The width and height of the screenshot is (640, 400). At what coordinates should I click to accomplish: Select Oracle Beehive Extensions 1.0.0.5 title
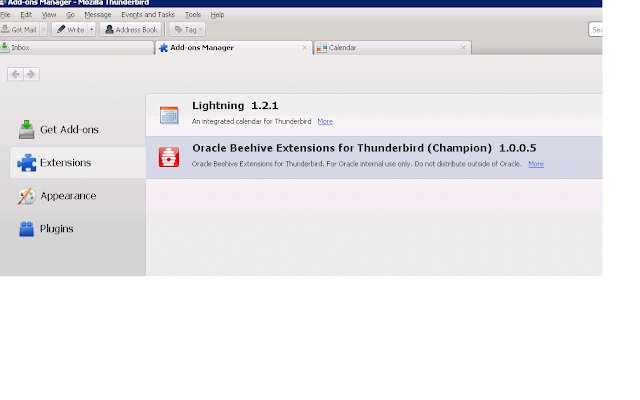(364, 148)
